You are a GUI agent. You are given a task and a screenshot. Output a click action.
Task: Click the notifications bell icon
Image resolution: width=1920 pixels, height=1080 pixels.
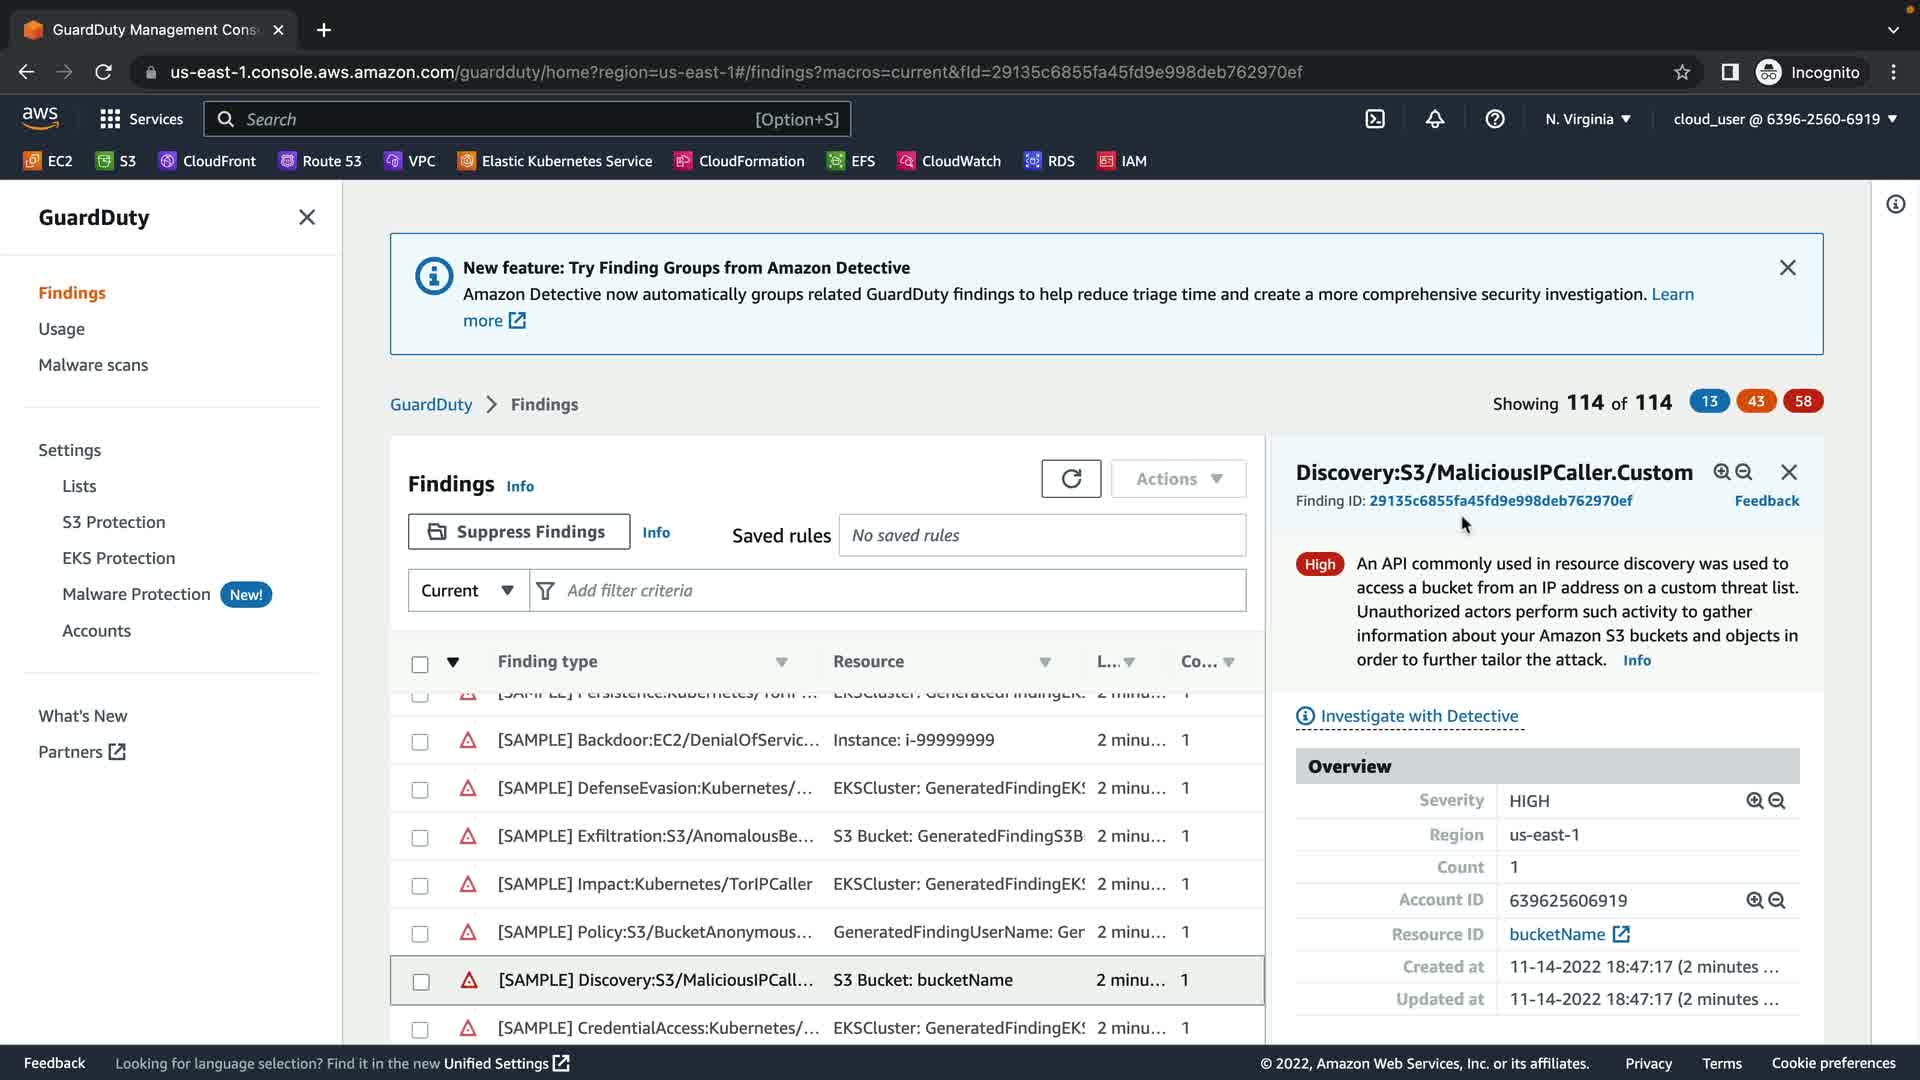click(x=1434, y=119)
